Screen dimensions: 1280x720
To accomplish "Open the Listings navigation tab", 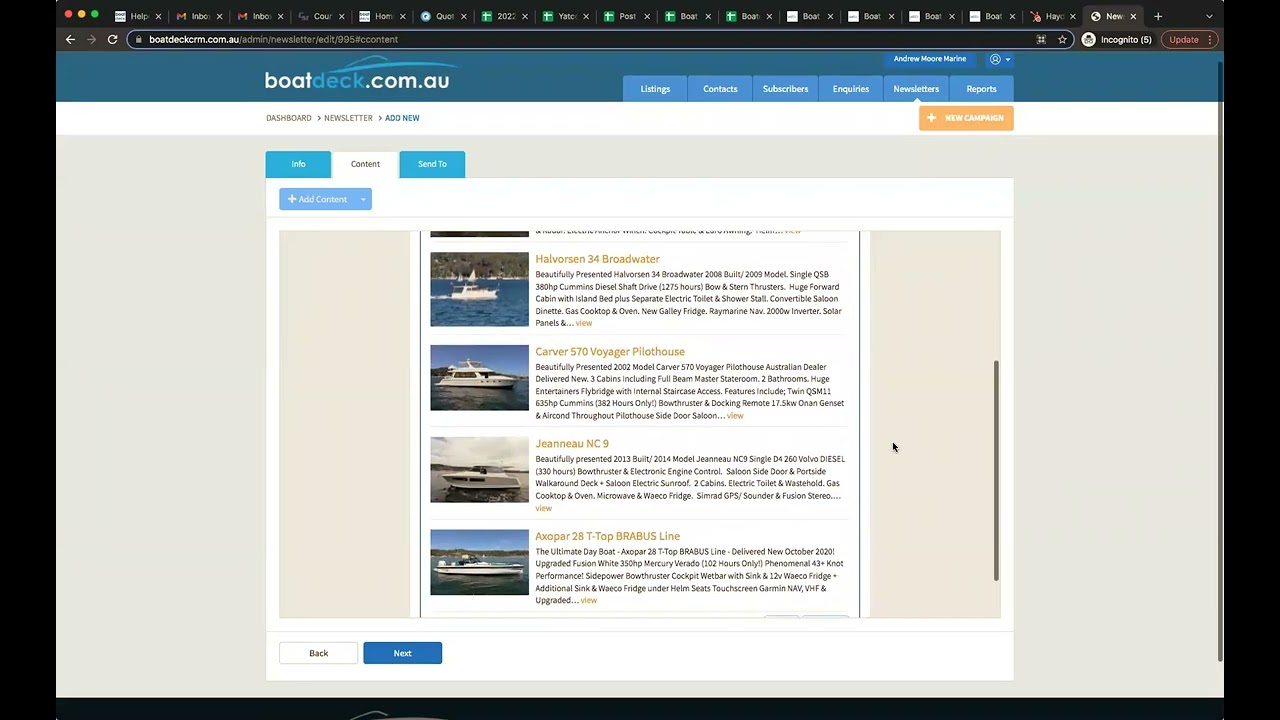I will click(x=655, y=89).
